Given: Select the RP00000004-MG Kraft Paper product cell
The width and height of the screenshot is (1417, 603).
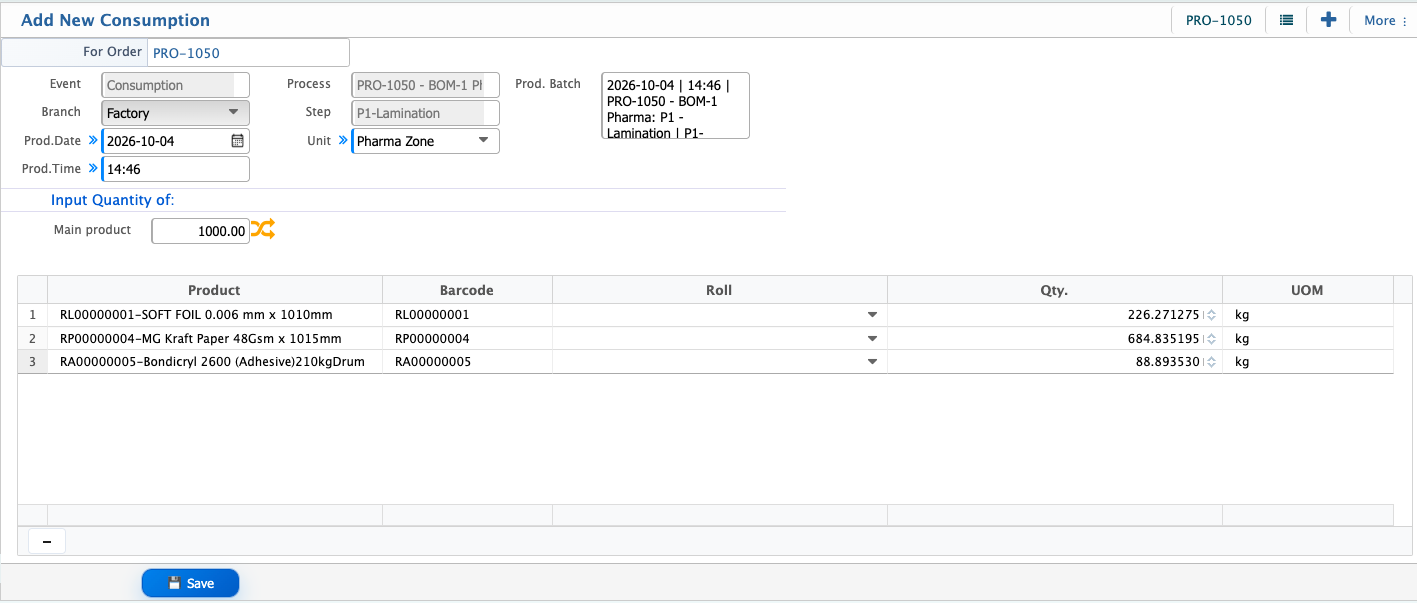Looking at the screenshot, I should click(215, 338).
